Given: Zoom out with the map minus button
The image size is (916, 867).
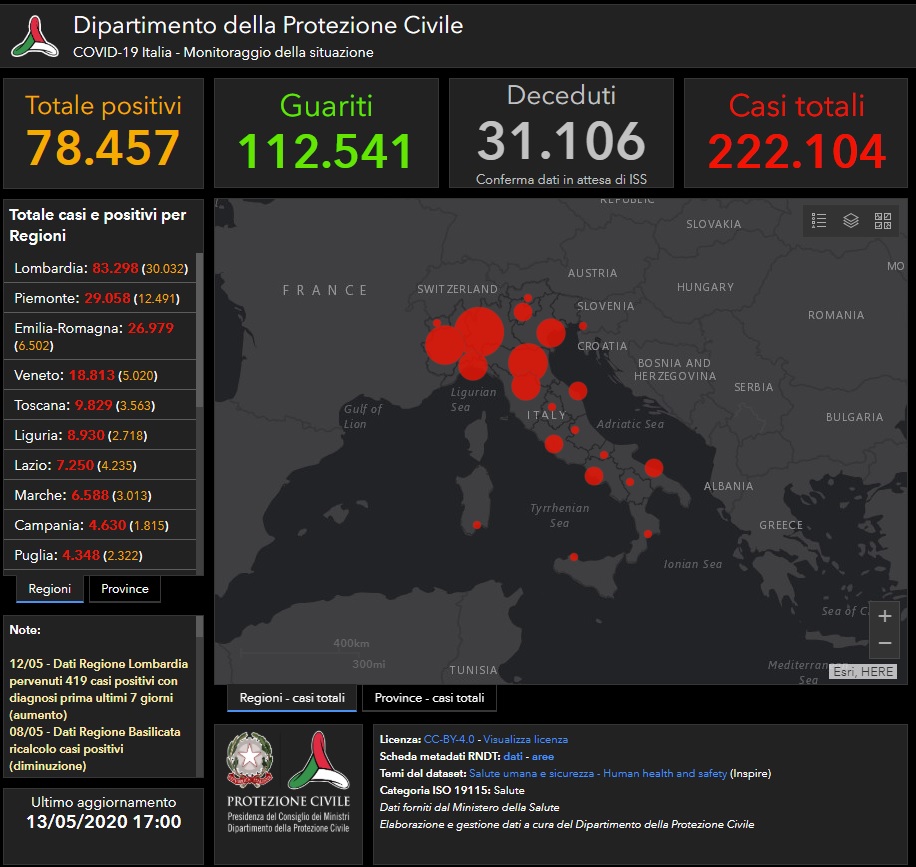Looking at the screenshot, I should 884,643.
